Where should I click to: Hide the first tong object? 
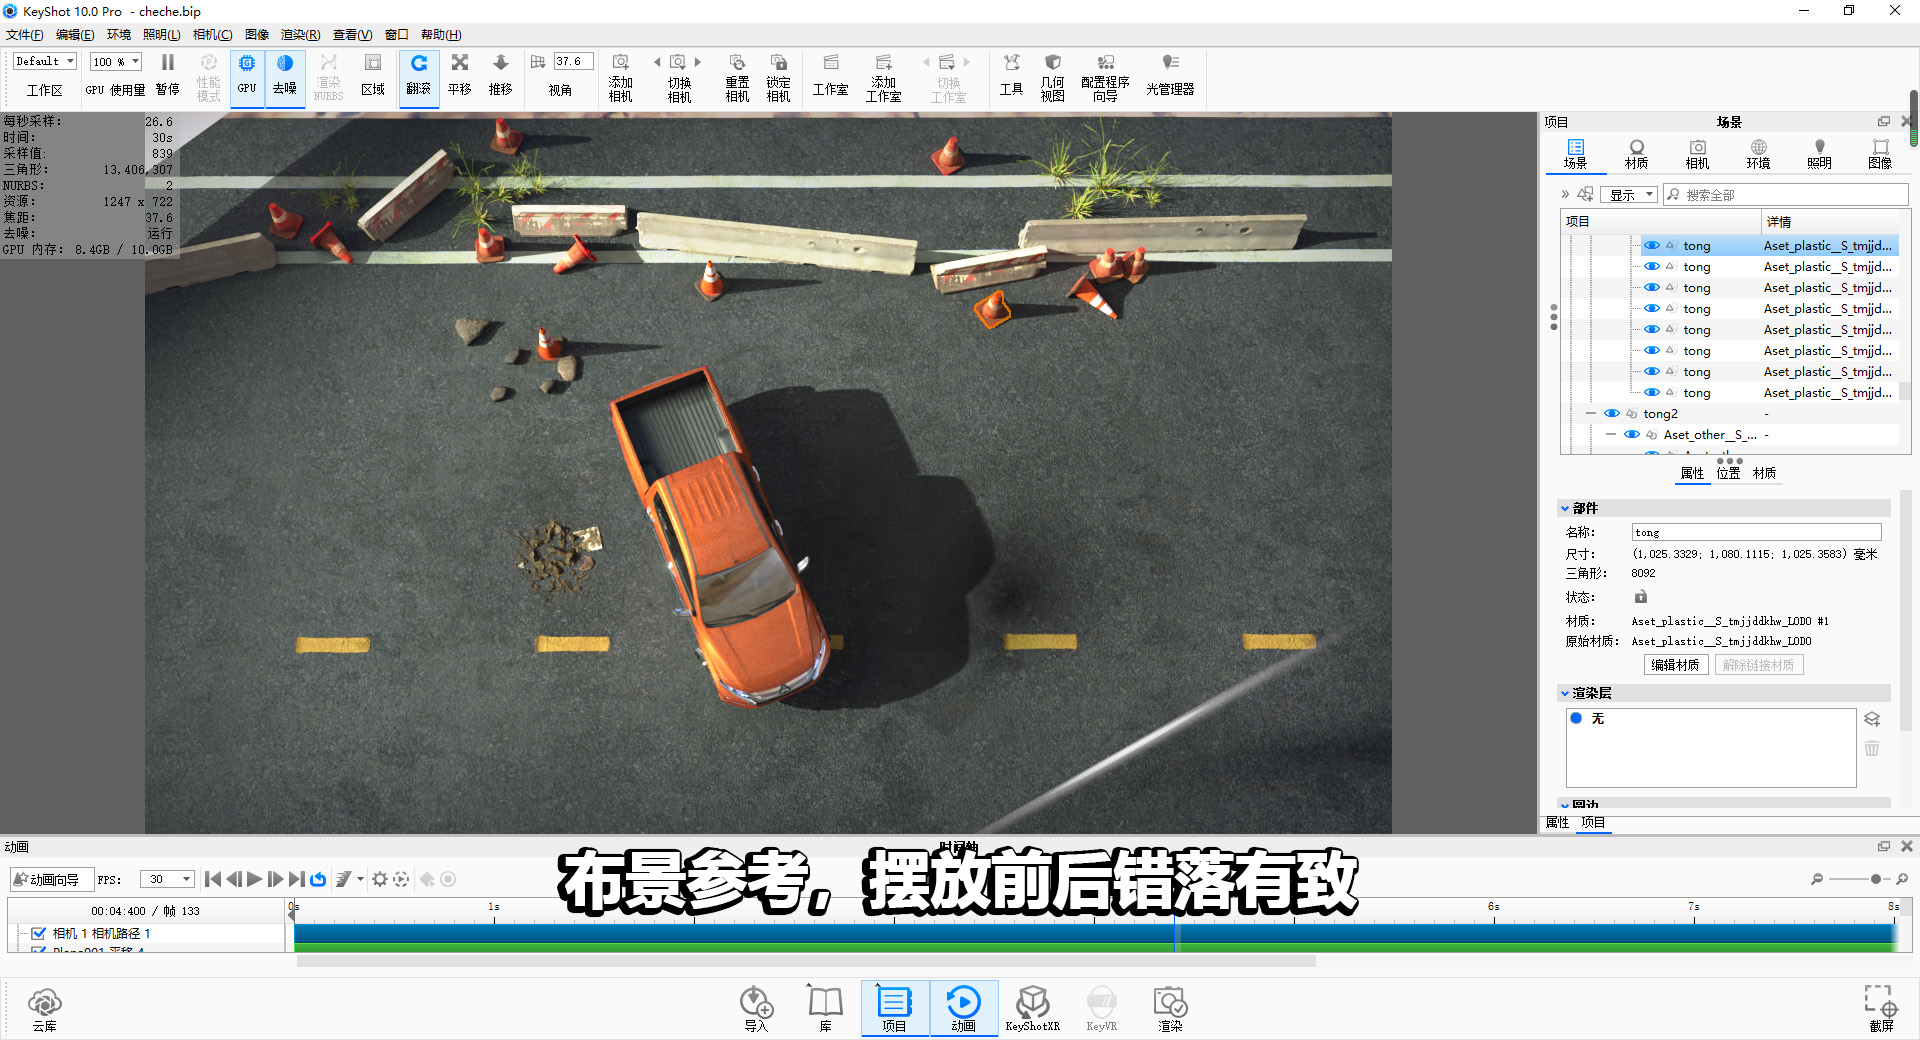1652,245
